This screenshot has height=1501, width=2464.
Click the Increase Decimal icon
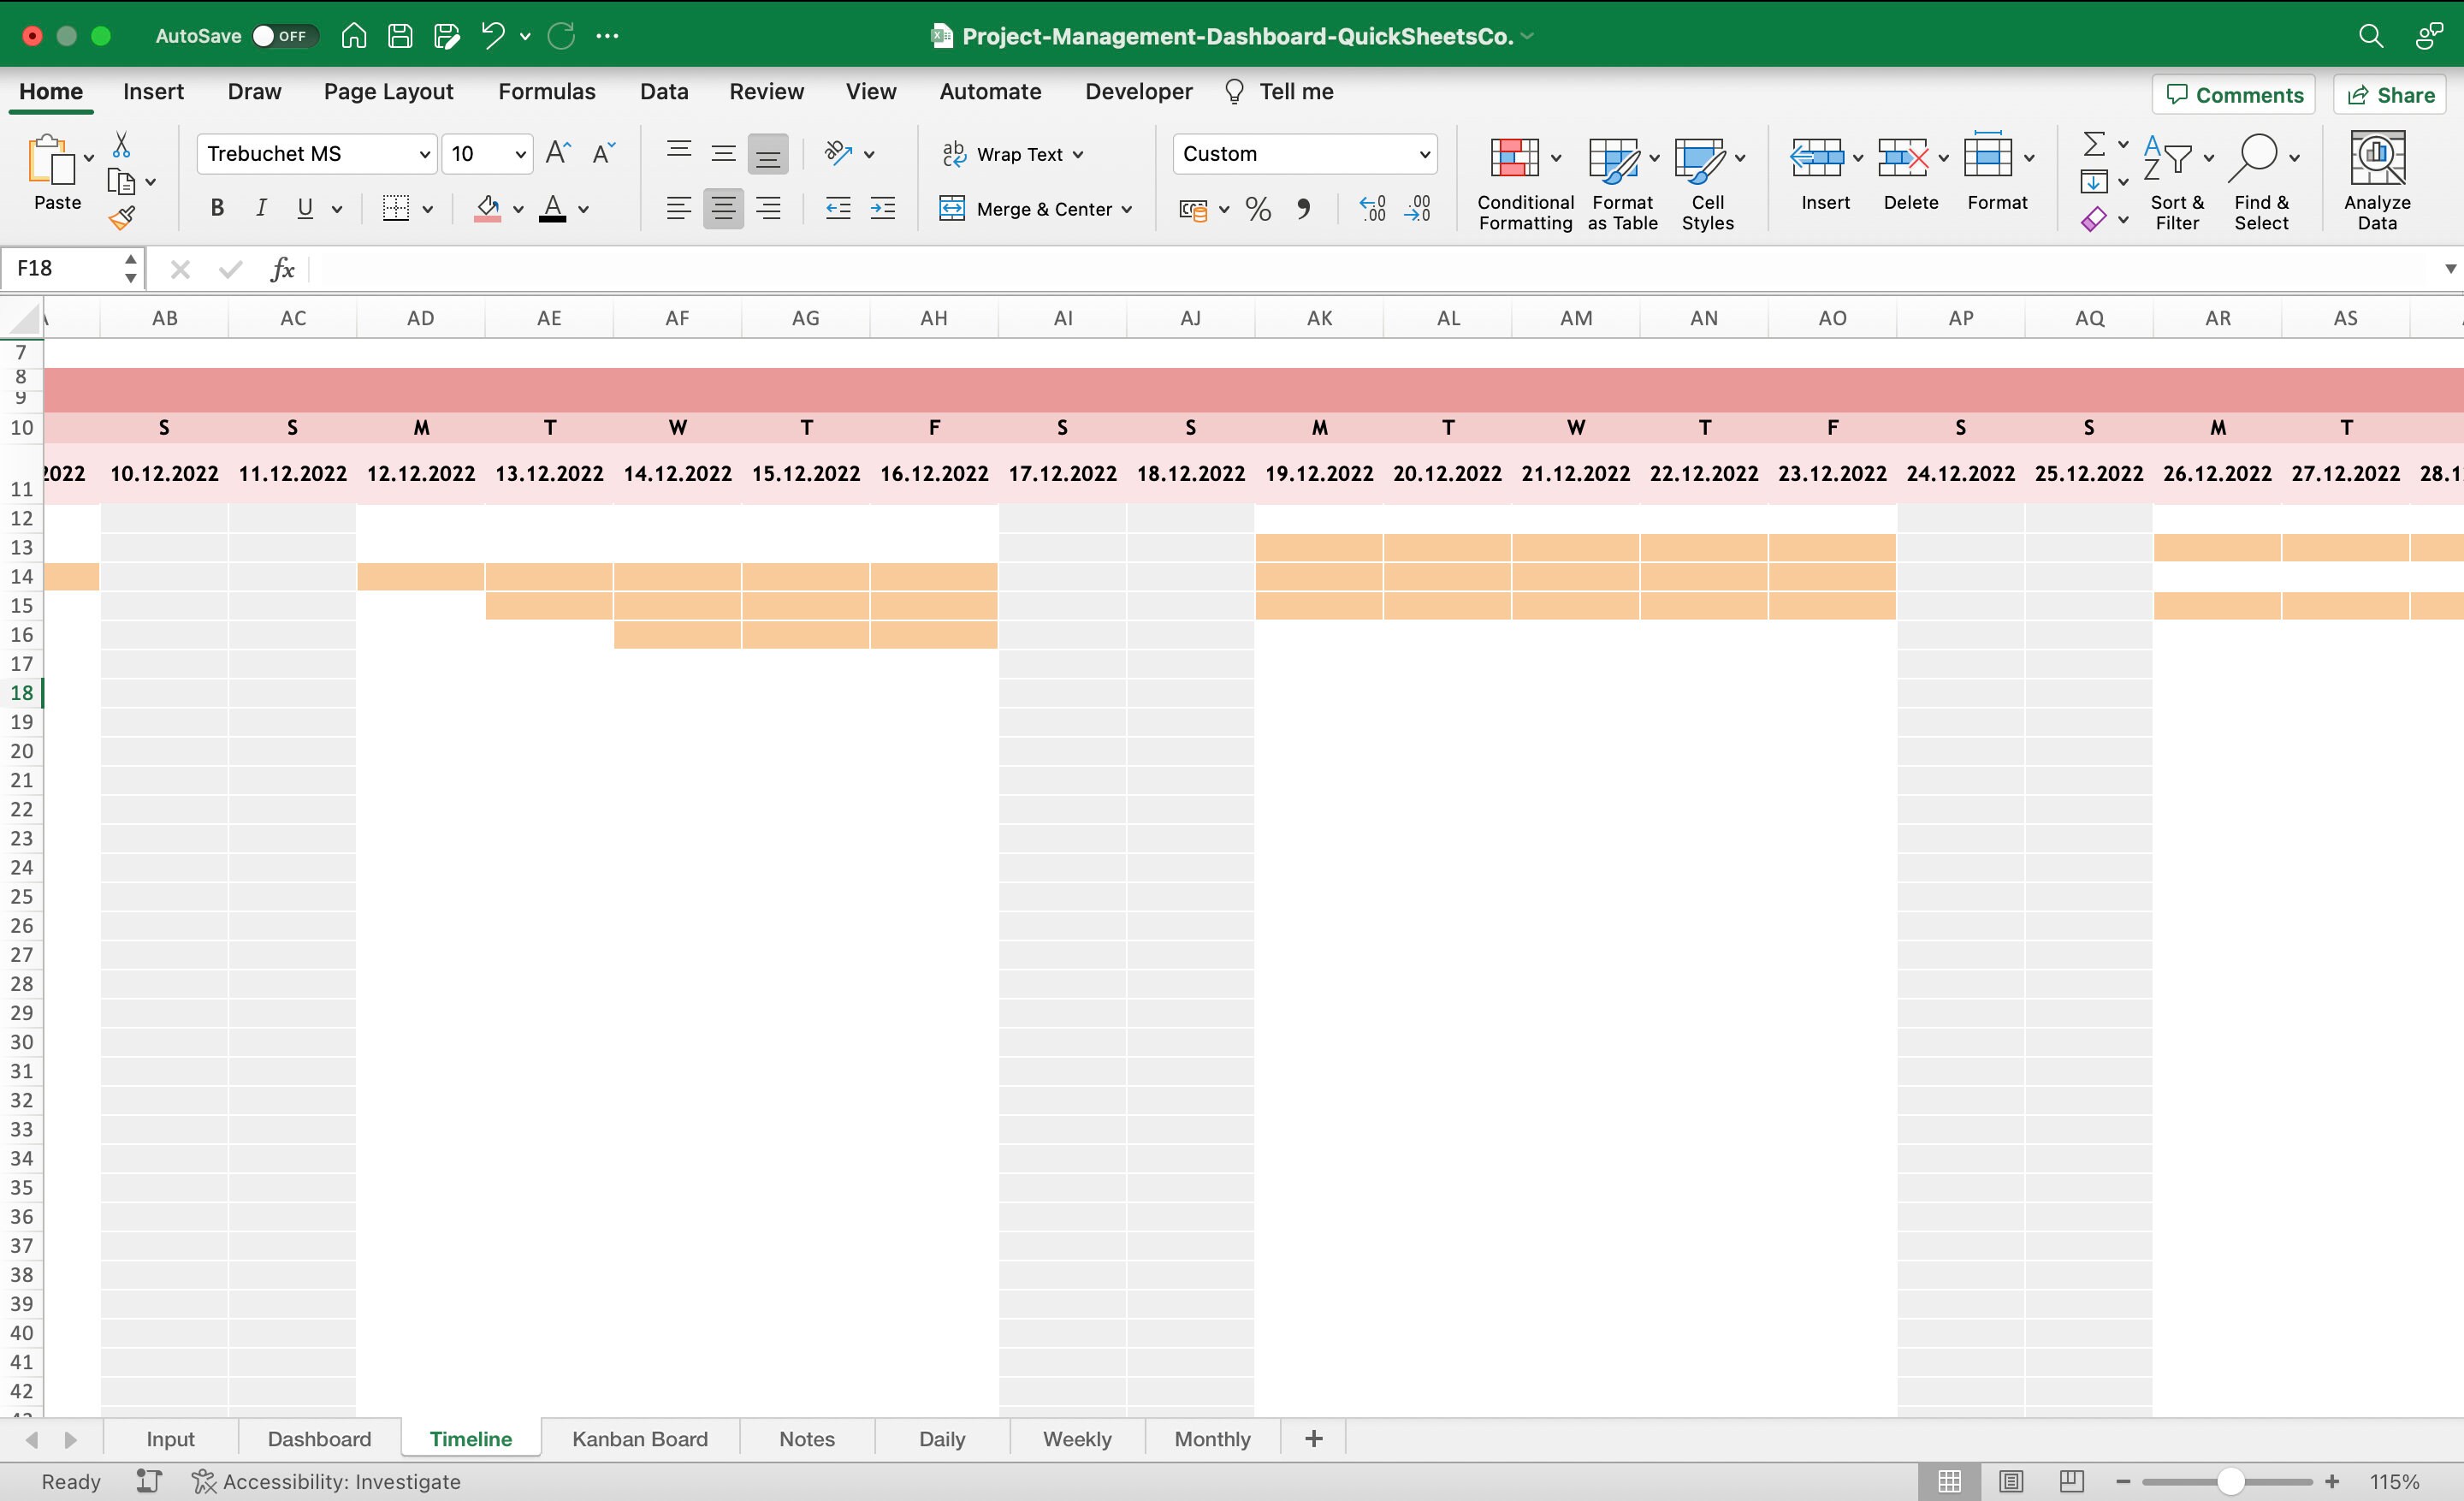[1372, 208]
